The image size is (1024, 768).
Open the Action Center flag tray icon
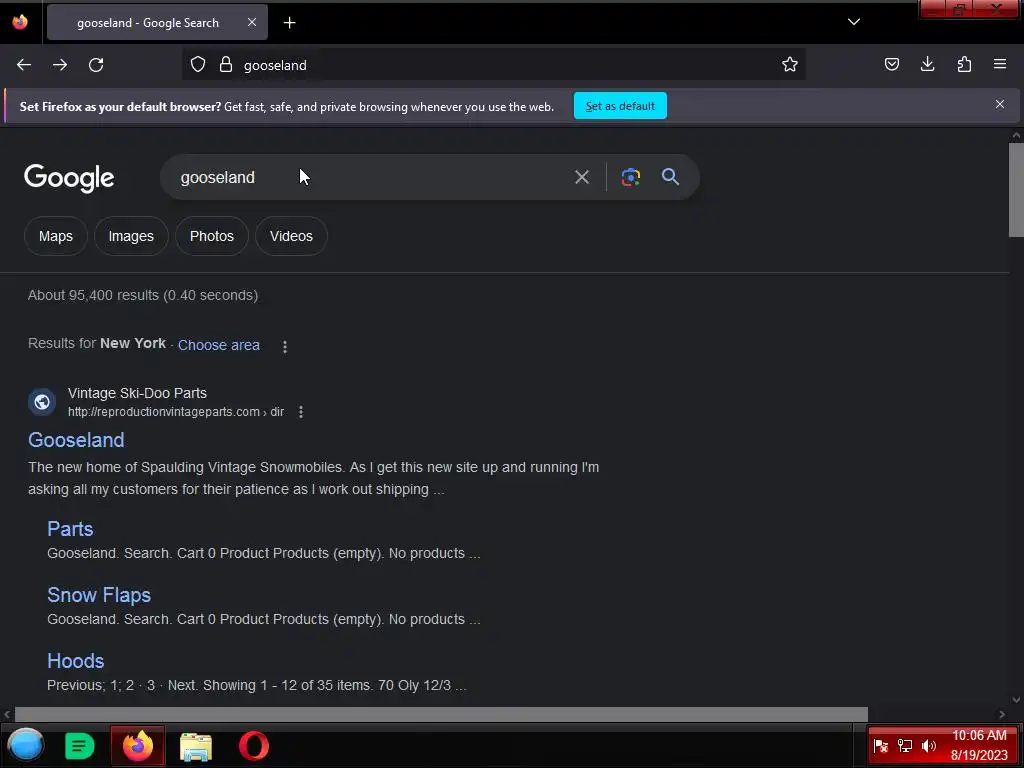coord(881,746)
